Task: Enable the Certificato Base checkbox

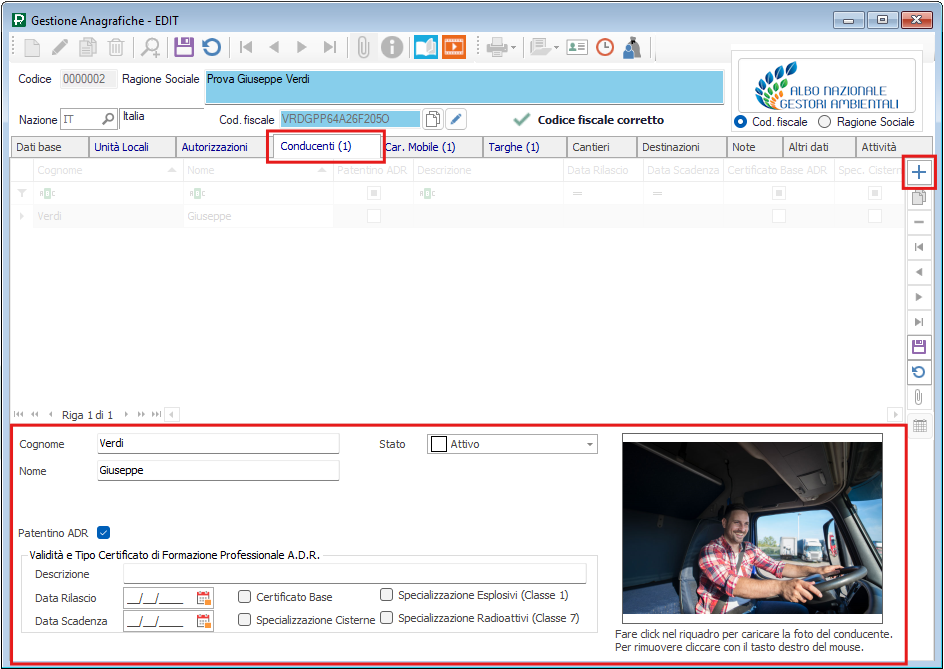Action: (x=245, y=597)
